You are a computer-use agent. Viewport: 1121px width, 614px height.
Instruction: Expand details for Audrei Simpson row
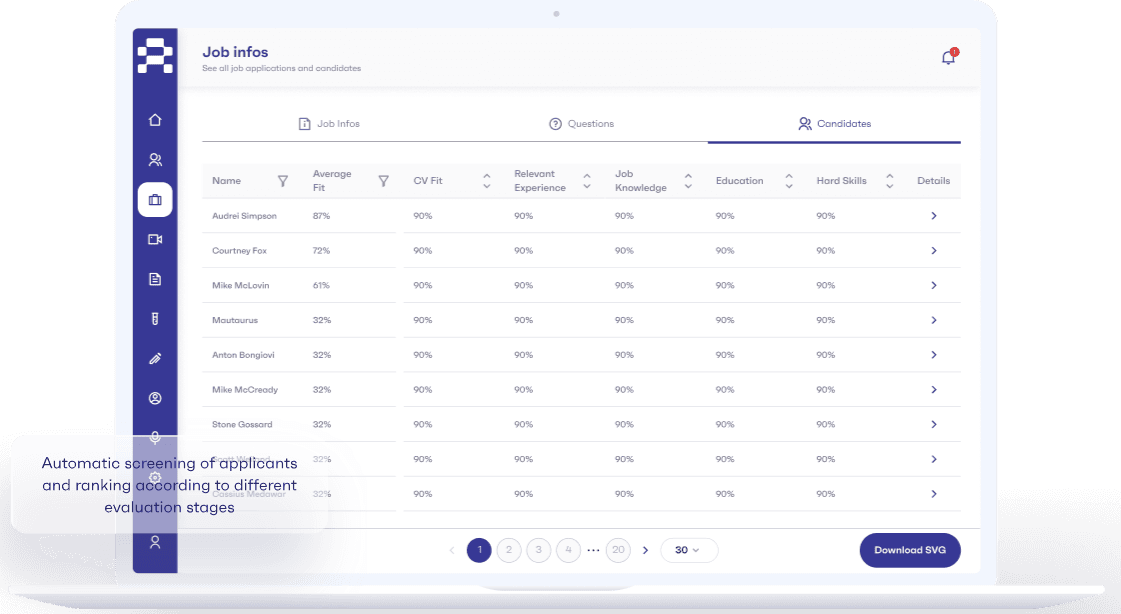coord(933,216)
